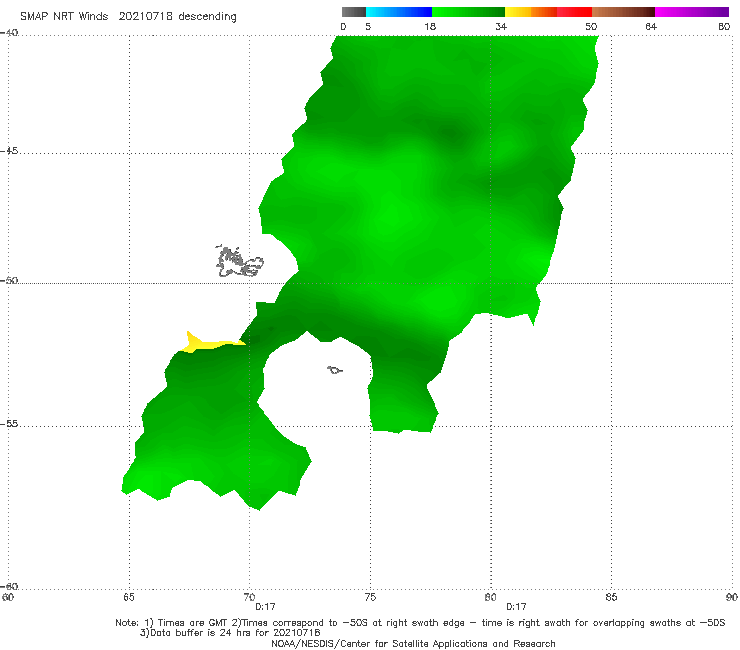
Task: Click the dark green wind patch near 45S 78E
Action: pyautogui.click(x=452, y=135)
